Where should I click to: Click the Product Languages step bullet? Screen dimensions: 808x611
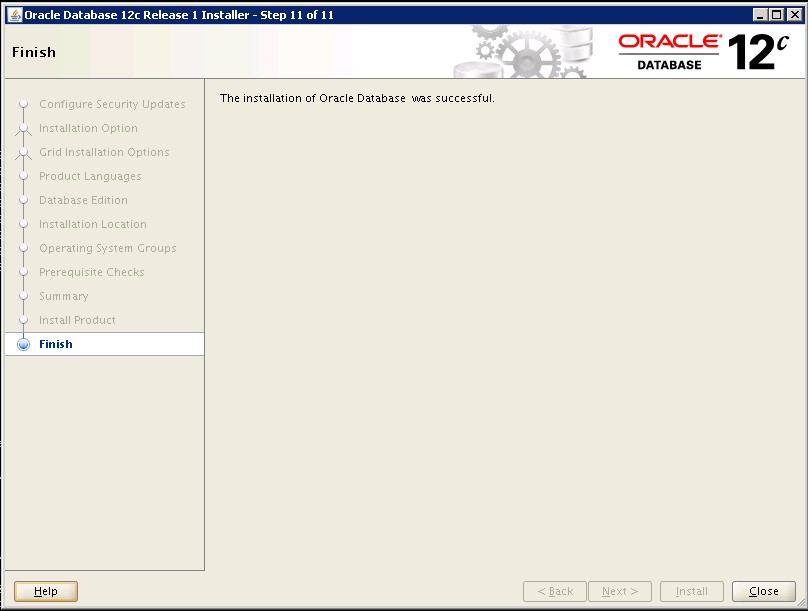[x=23, y=176]
